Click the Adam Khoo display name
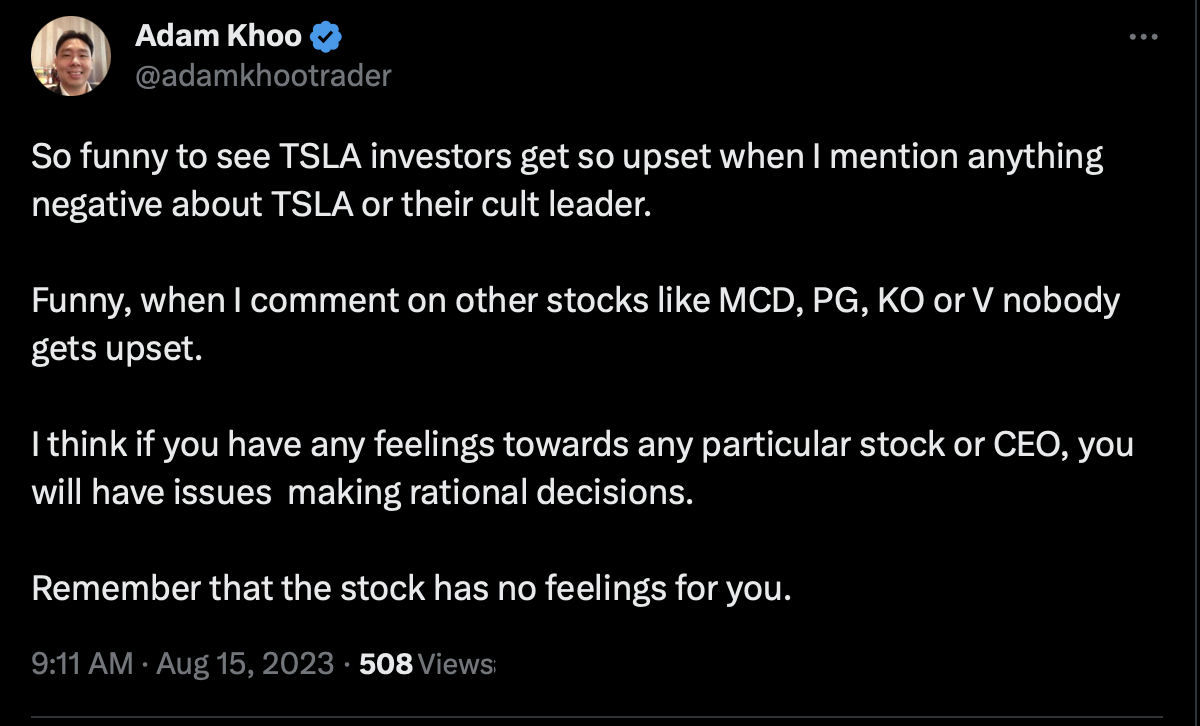This screenshot has width=1200, height=726. [218, 37]
